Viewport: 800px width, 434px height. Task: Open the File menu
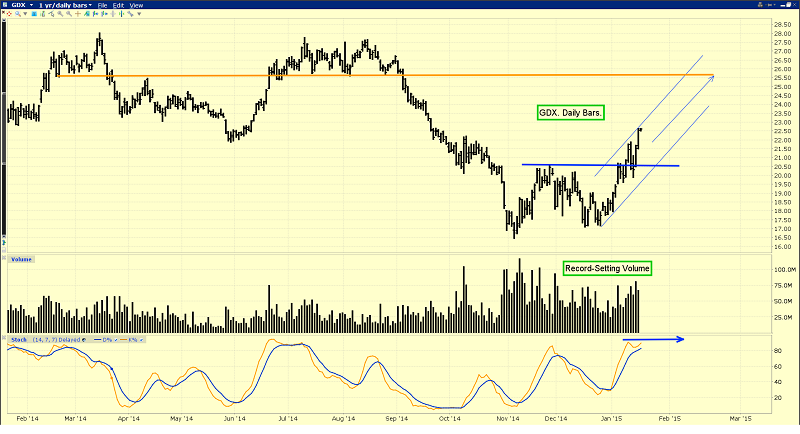click(x=103, y=5)
